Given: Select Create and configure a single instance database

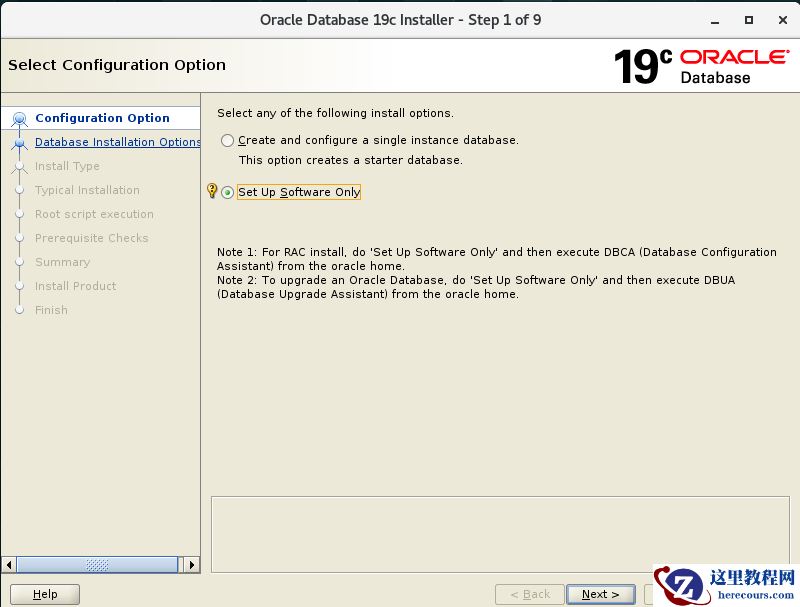Looking at the screenshot, I should pyautogui.click(x=228, y=140).
